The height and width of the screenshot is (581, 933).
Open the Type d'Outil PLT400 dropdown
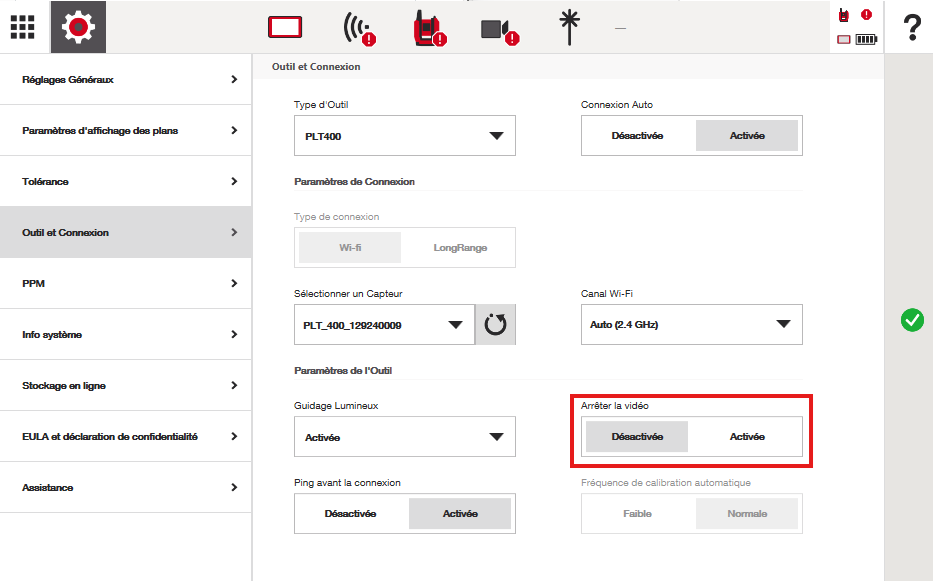click(405, 136)
